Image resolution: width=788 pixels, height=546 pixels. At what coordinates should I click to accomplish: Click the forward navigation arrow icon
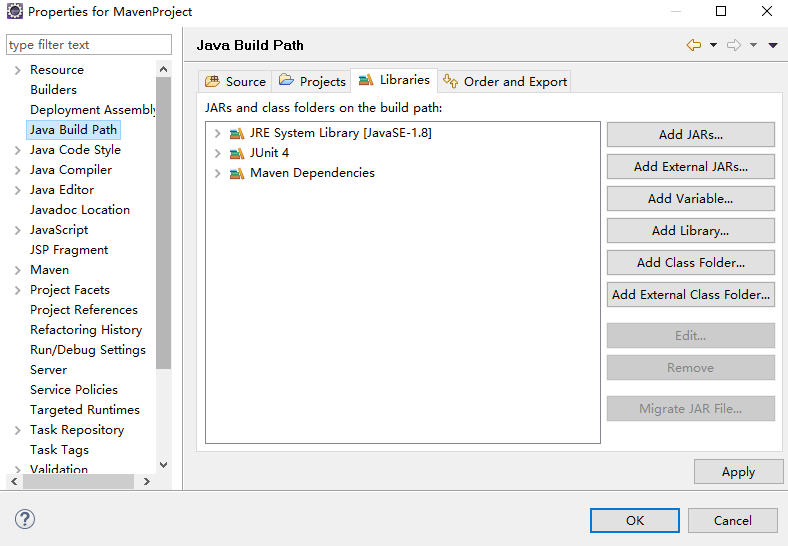[x=734, y=45]
